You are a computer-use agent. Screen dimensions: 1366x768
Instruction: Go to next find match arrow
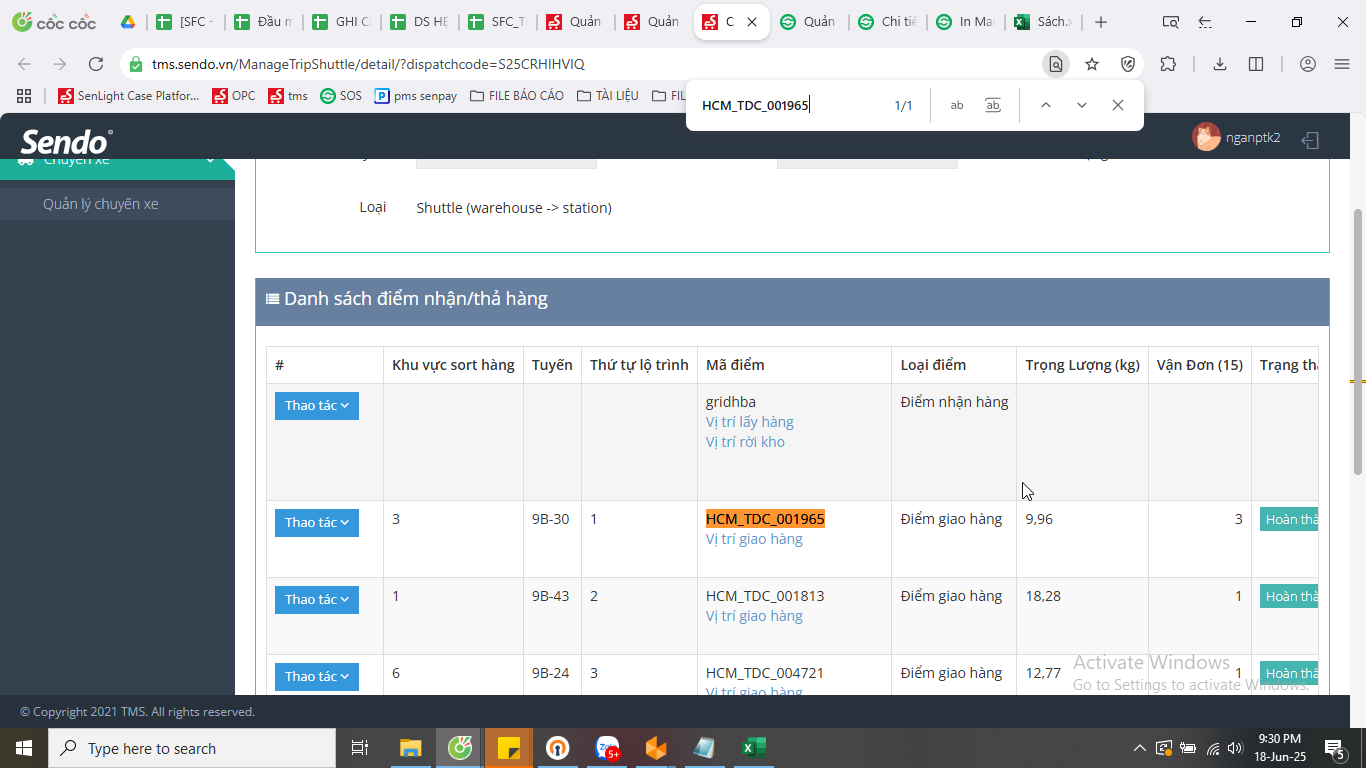point(1082,105)
